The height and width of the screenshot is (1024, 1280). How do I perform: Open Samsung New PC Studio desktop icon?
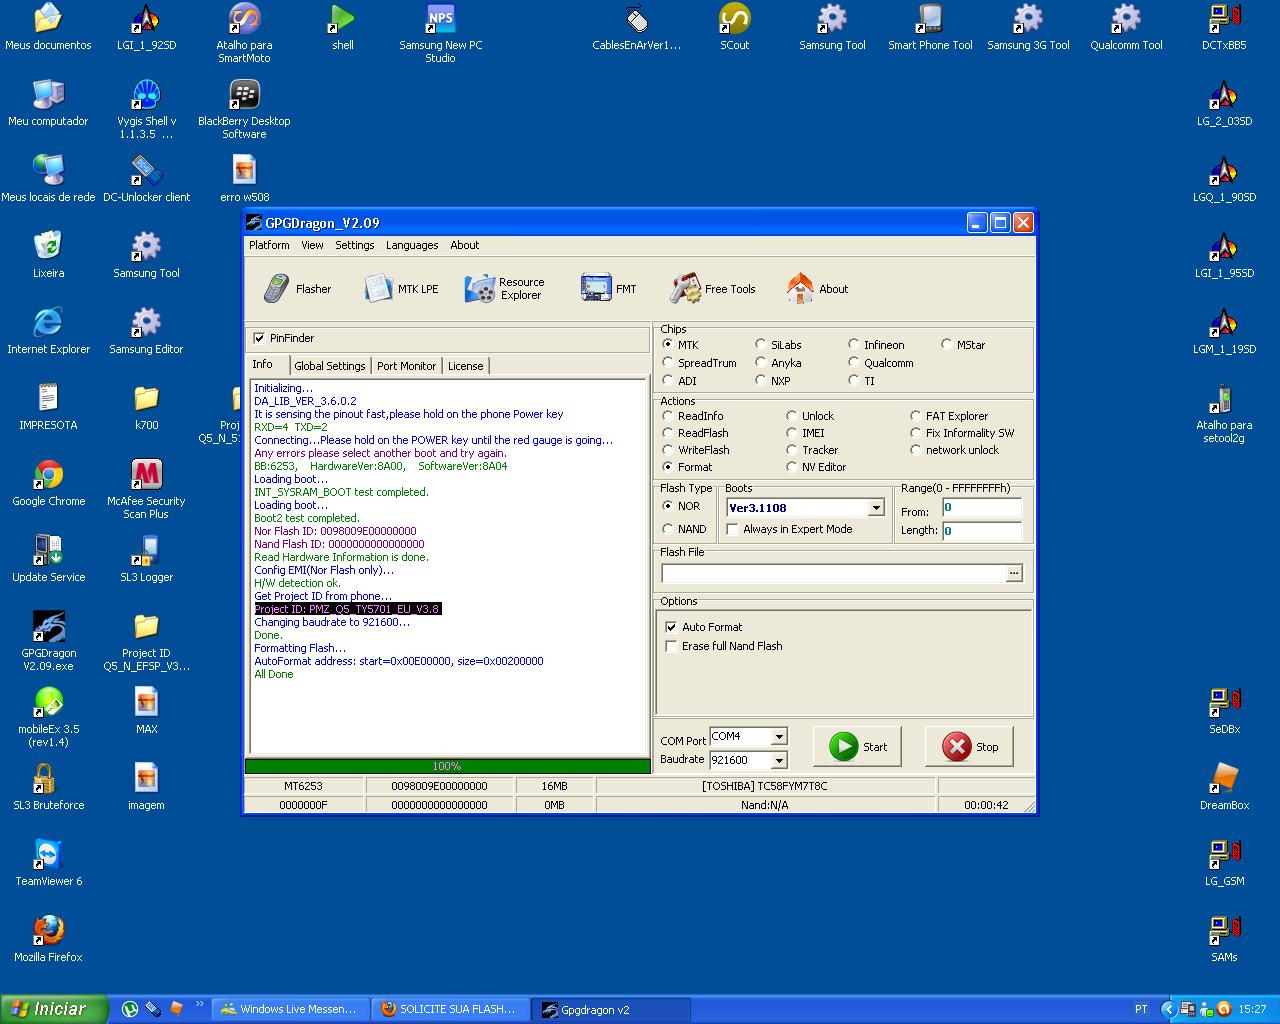[440, 34]
